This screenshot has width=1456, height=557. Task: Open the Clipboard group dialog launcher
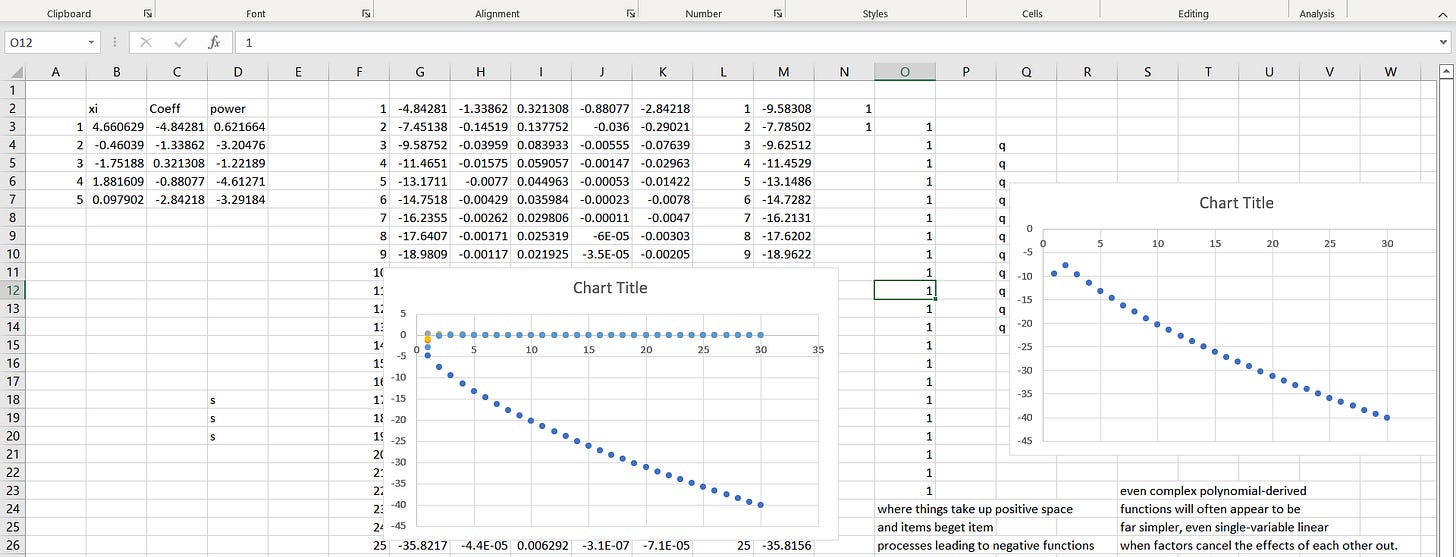[x=148, y=14]
